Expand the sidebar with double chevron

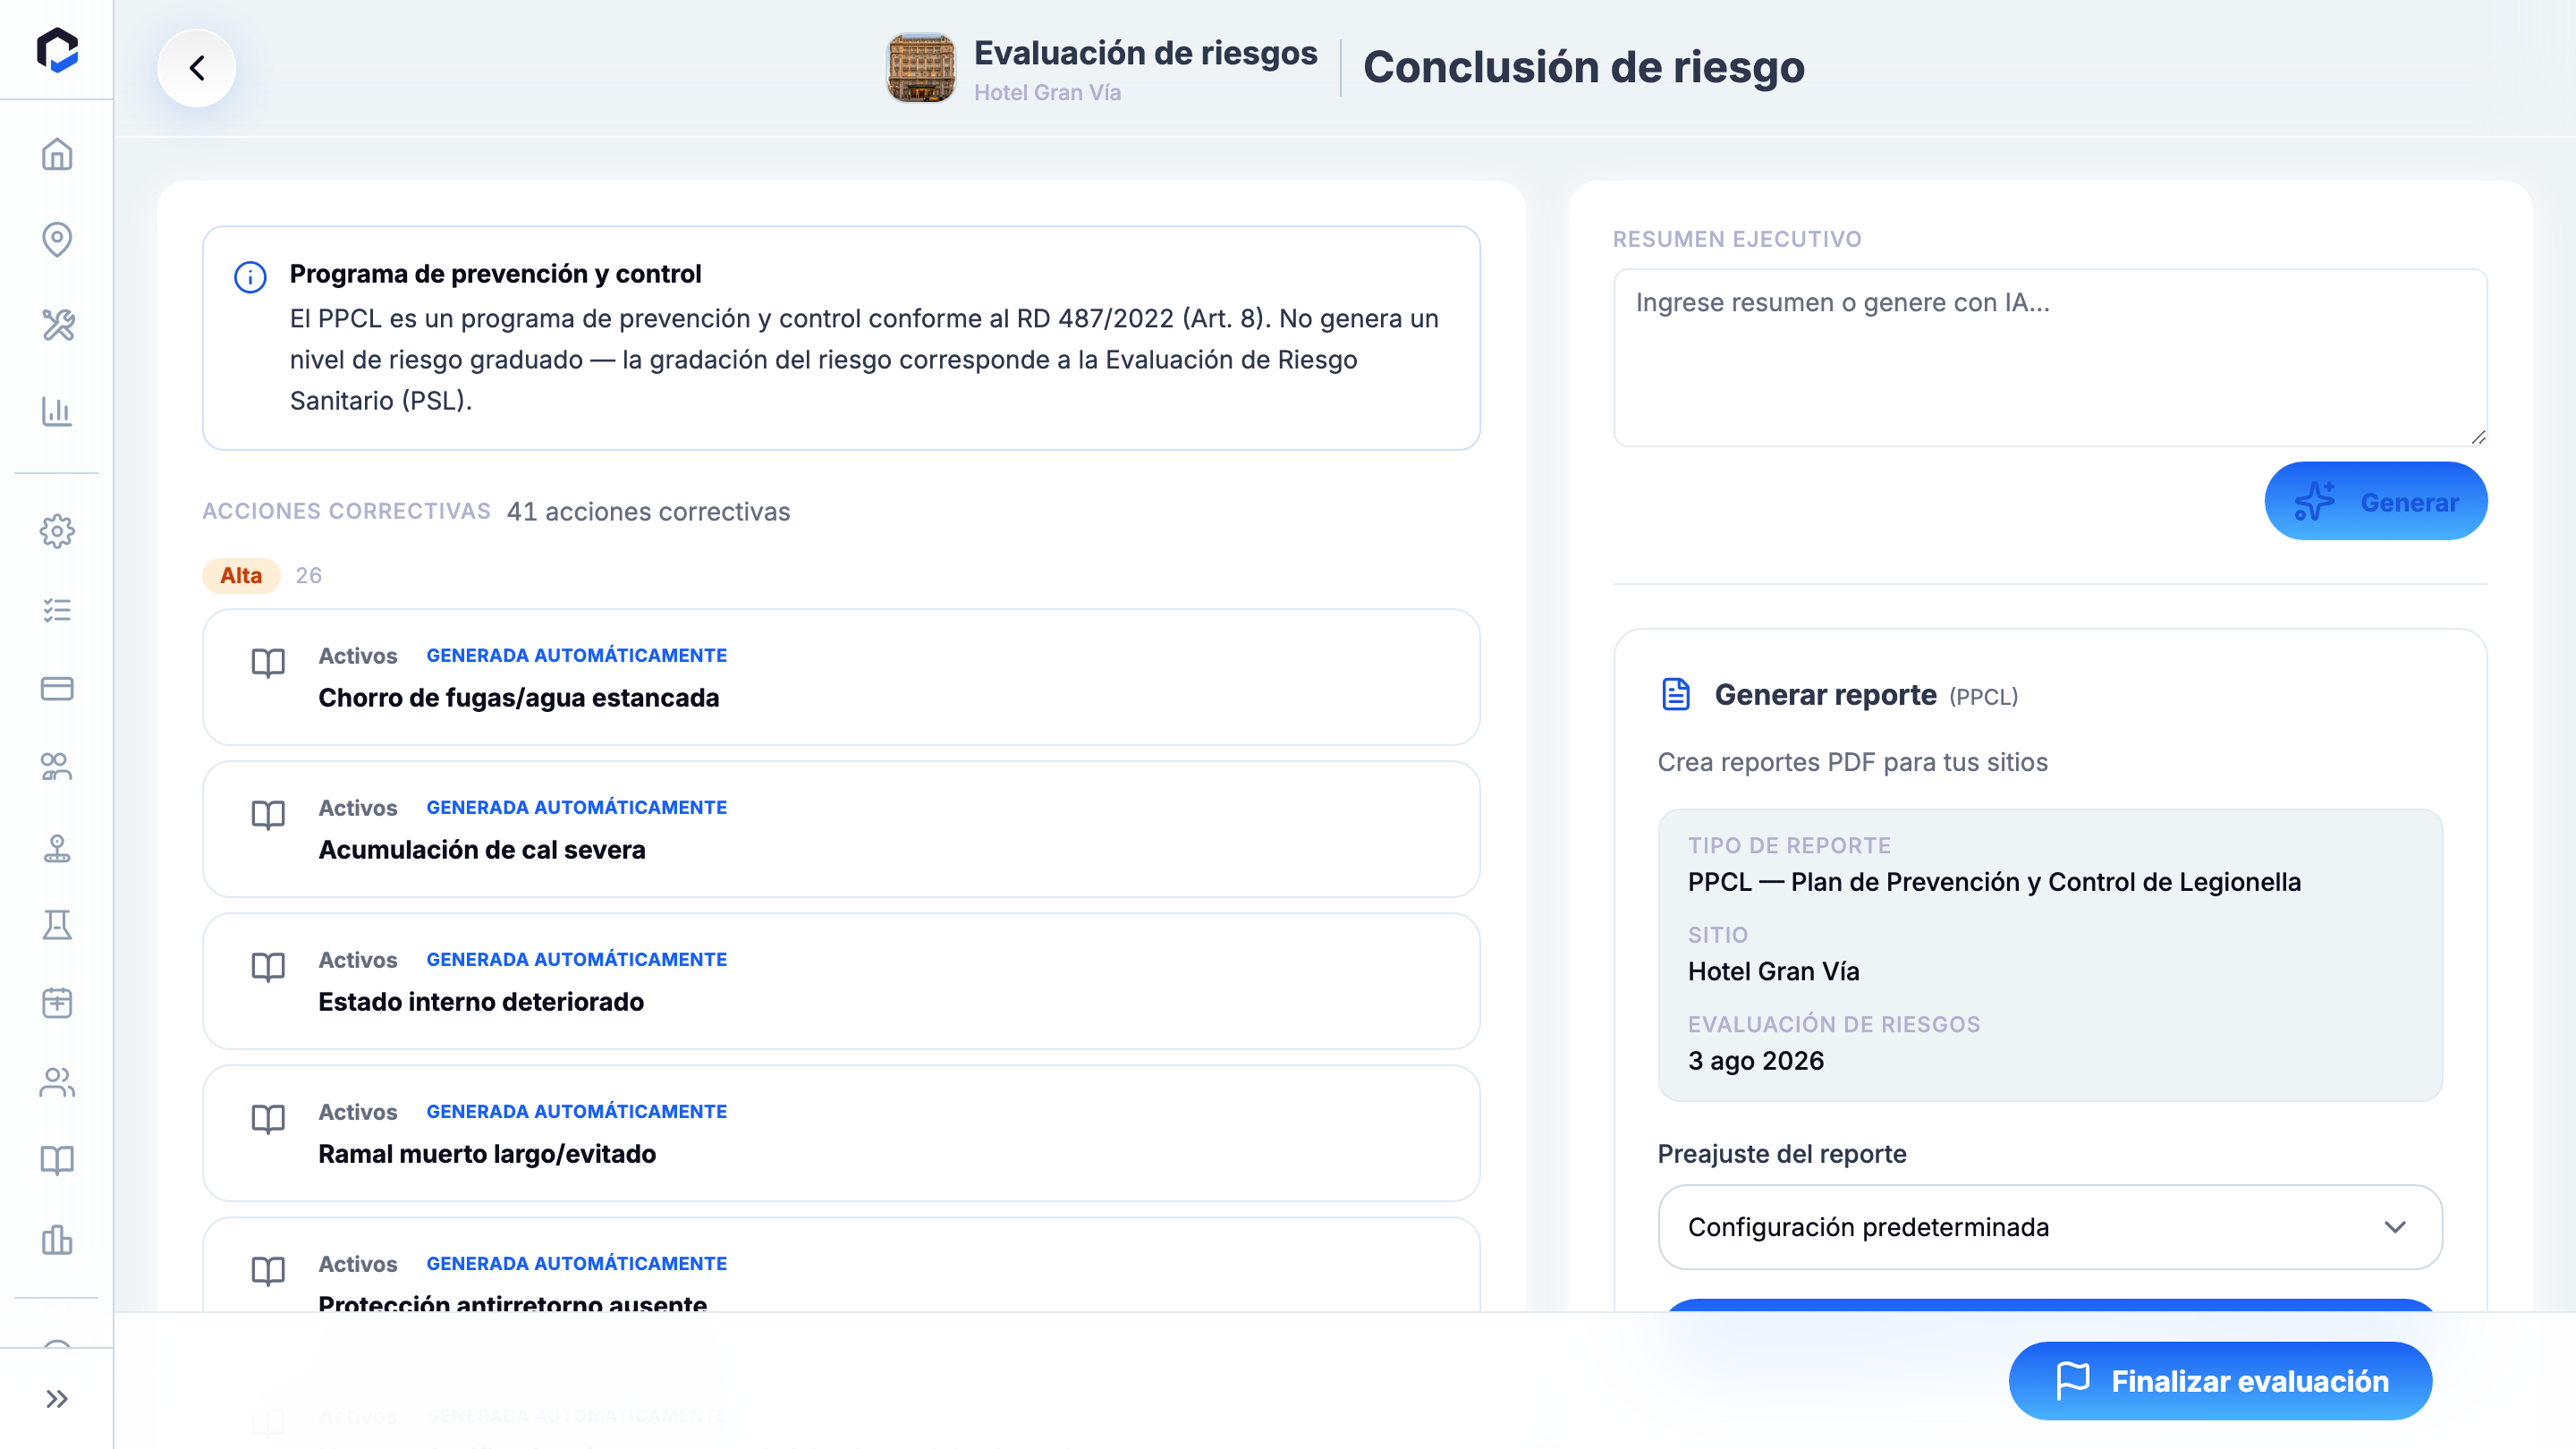[57, 1399]
